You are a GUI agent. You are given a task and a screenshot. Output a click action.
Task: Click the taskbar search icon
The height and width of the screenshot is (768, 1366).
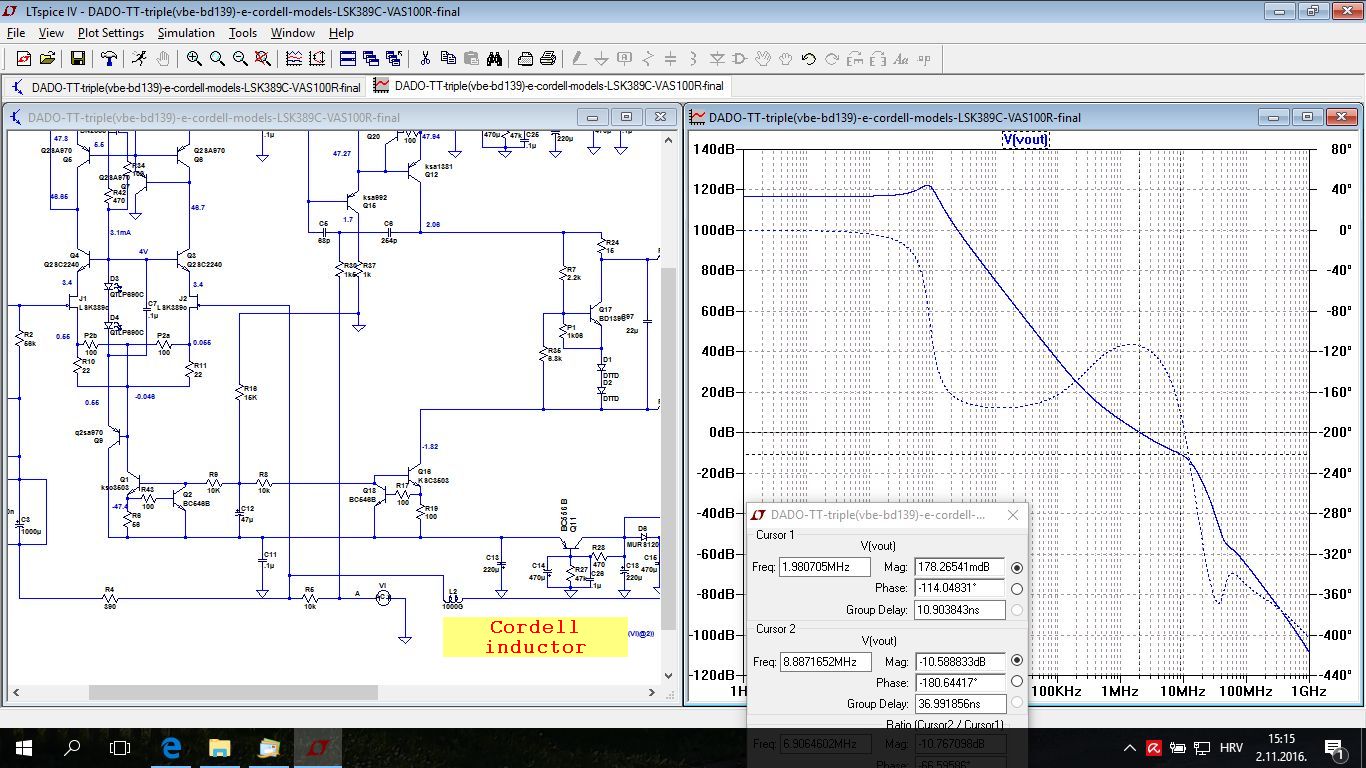tap(72, 748)
